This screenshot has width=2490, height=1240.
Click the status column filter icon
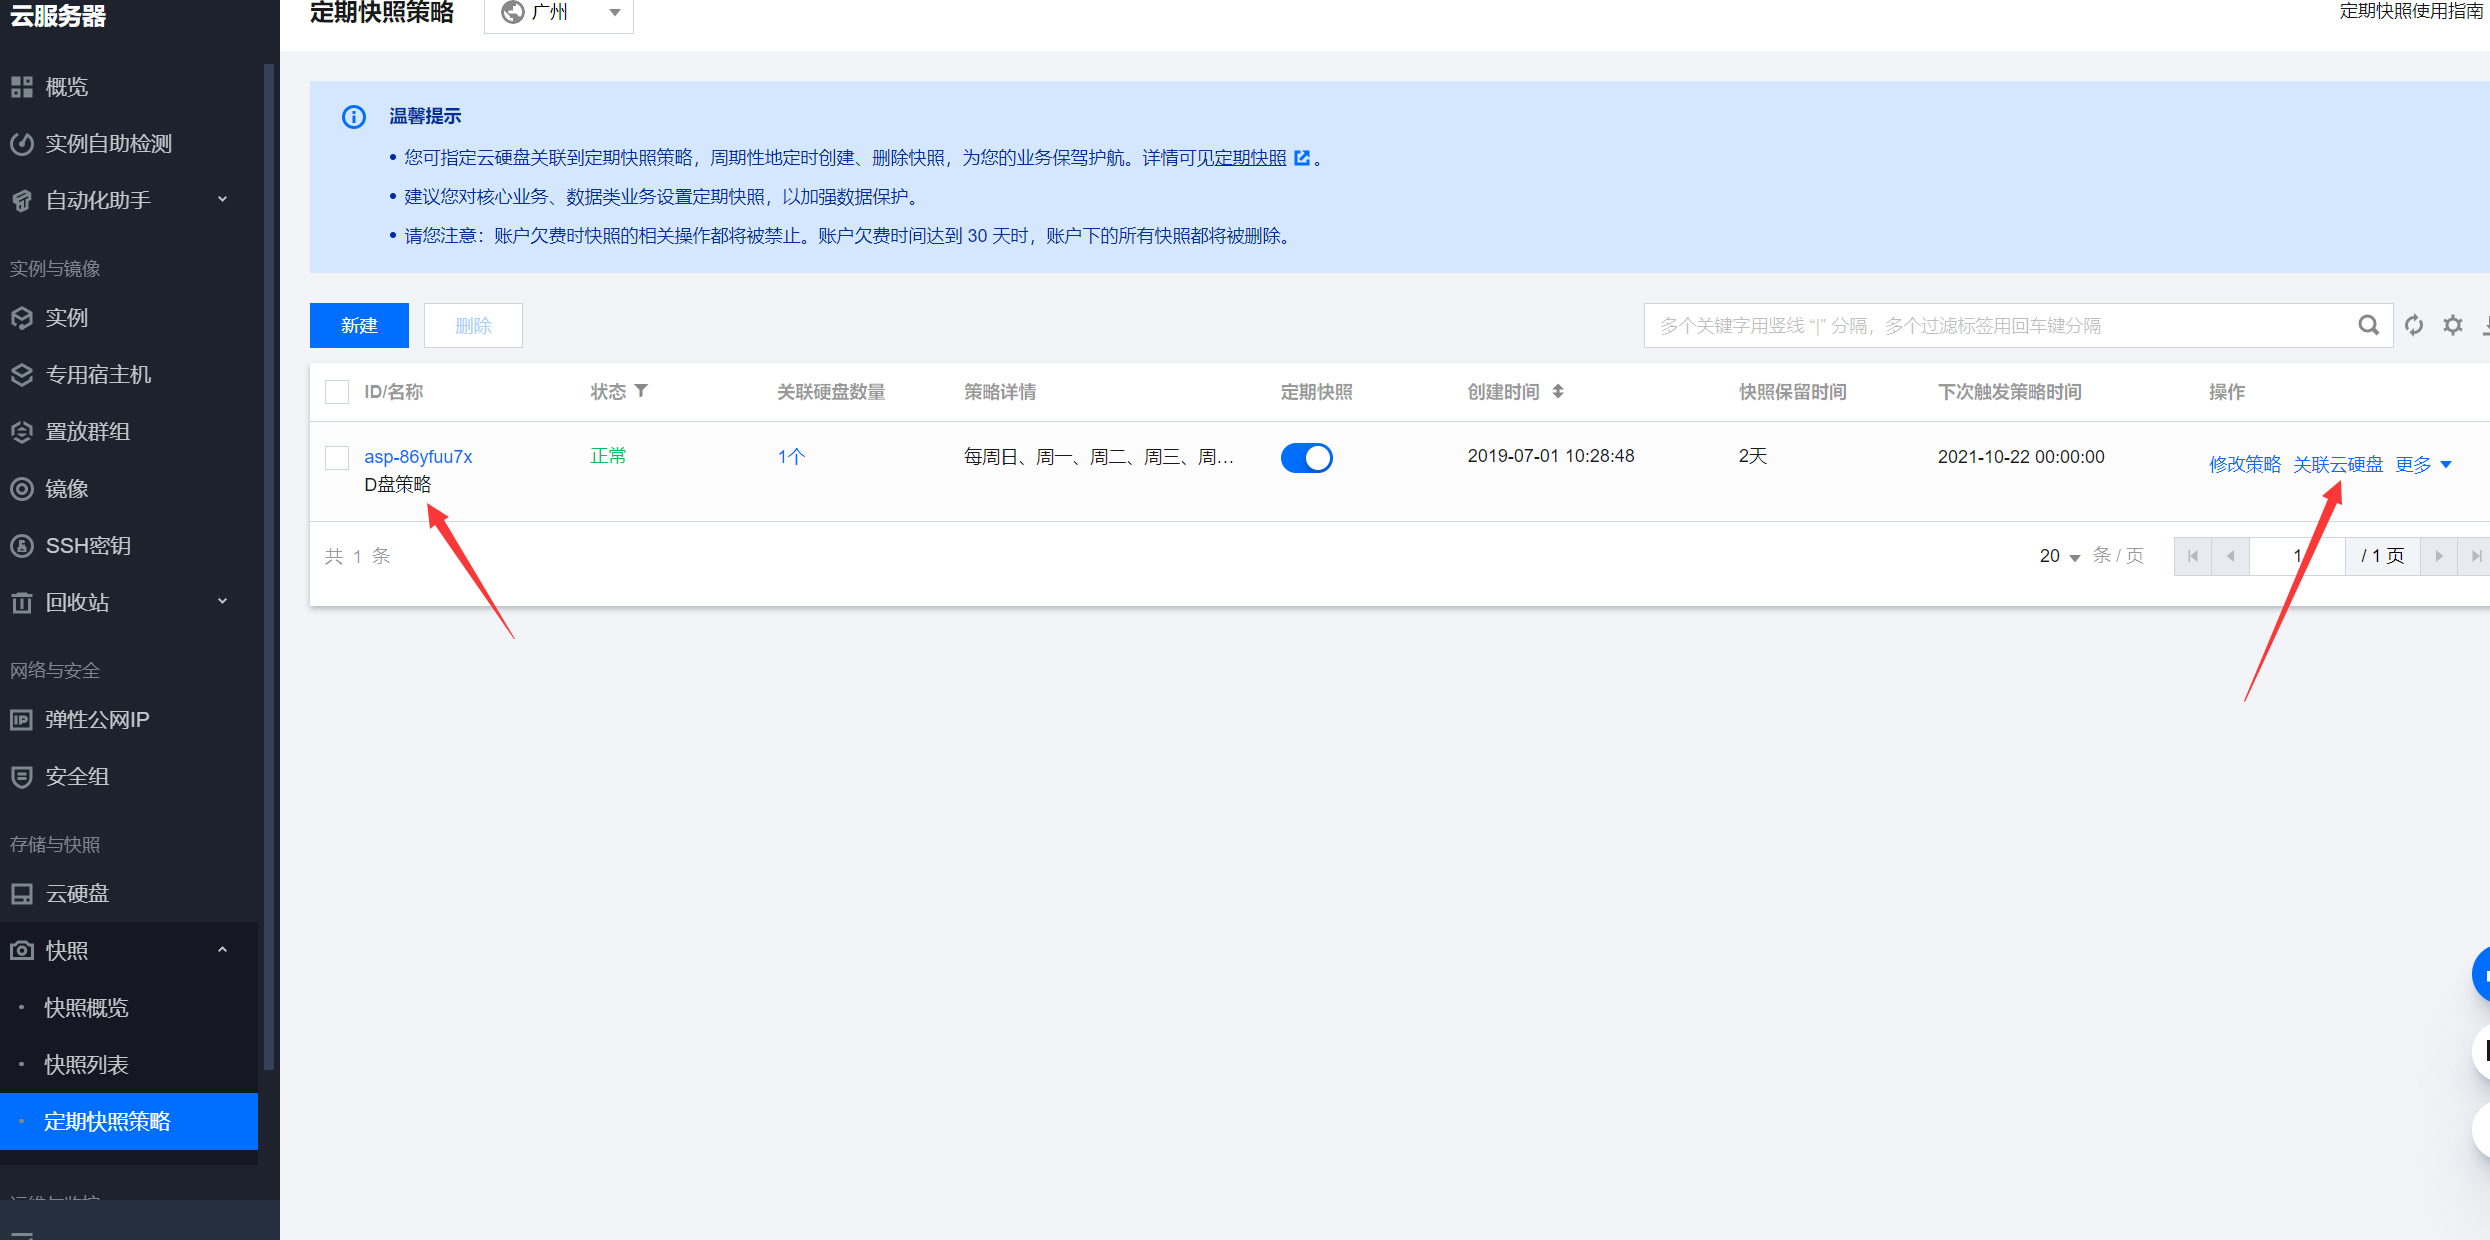[641, 391]
